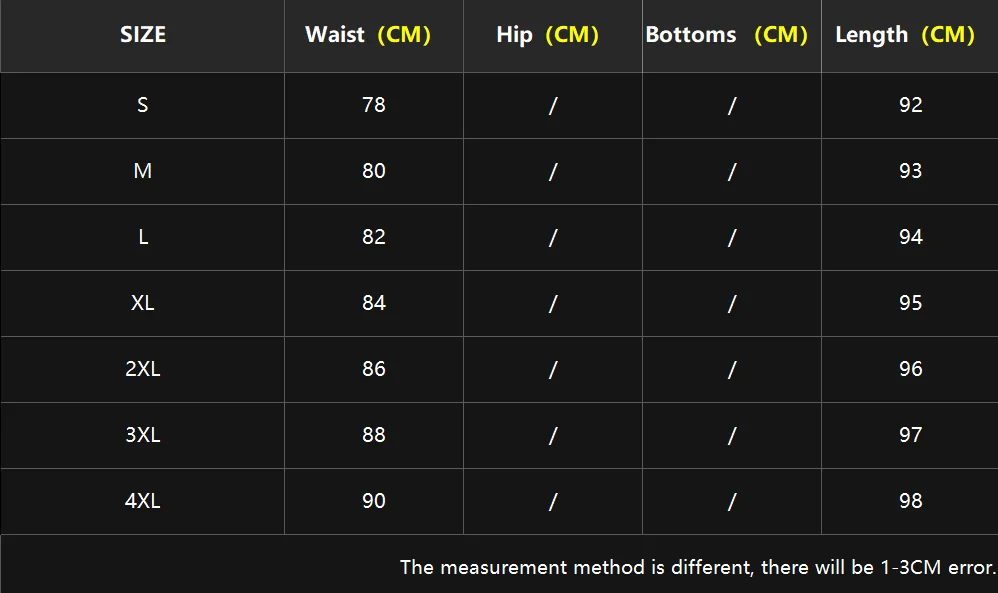This screenshot has width=998, height=593.
Task: Click the Hip slash cell in the M row
Action: [552, 171]
